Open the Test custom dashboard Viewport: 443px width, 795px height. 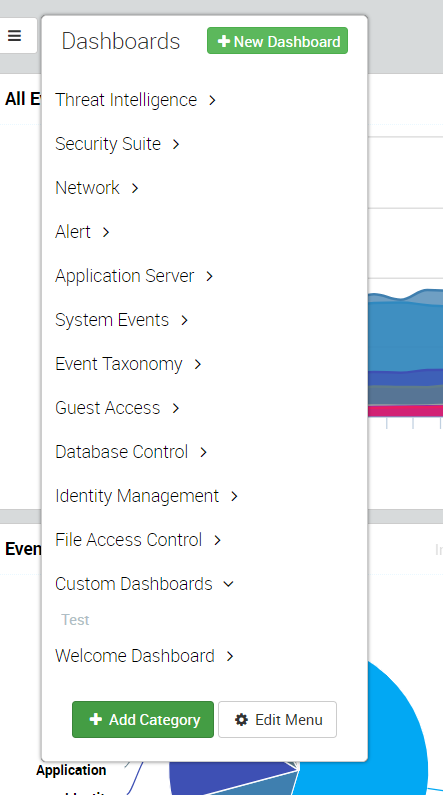click(75, 620)
